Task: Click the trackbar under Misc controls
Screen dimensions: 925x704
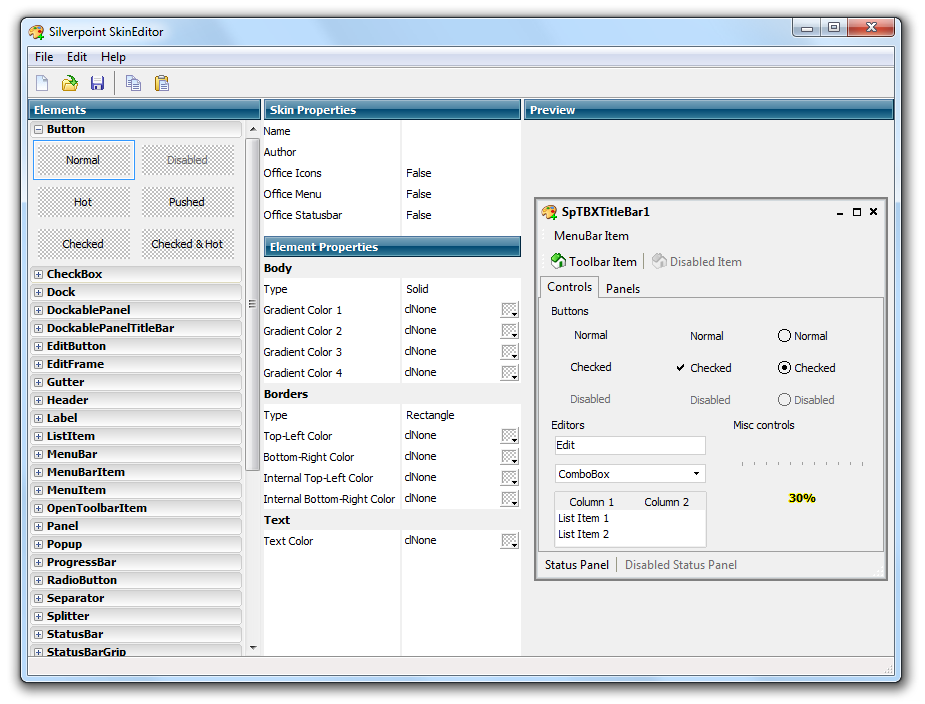Action: click(x=802, y=464)
